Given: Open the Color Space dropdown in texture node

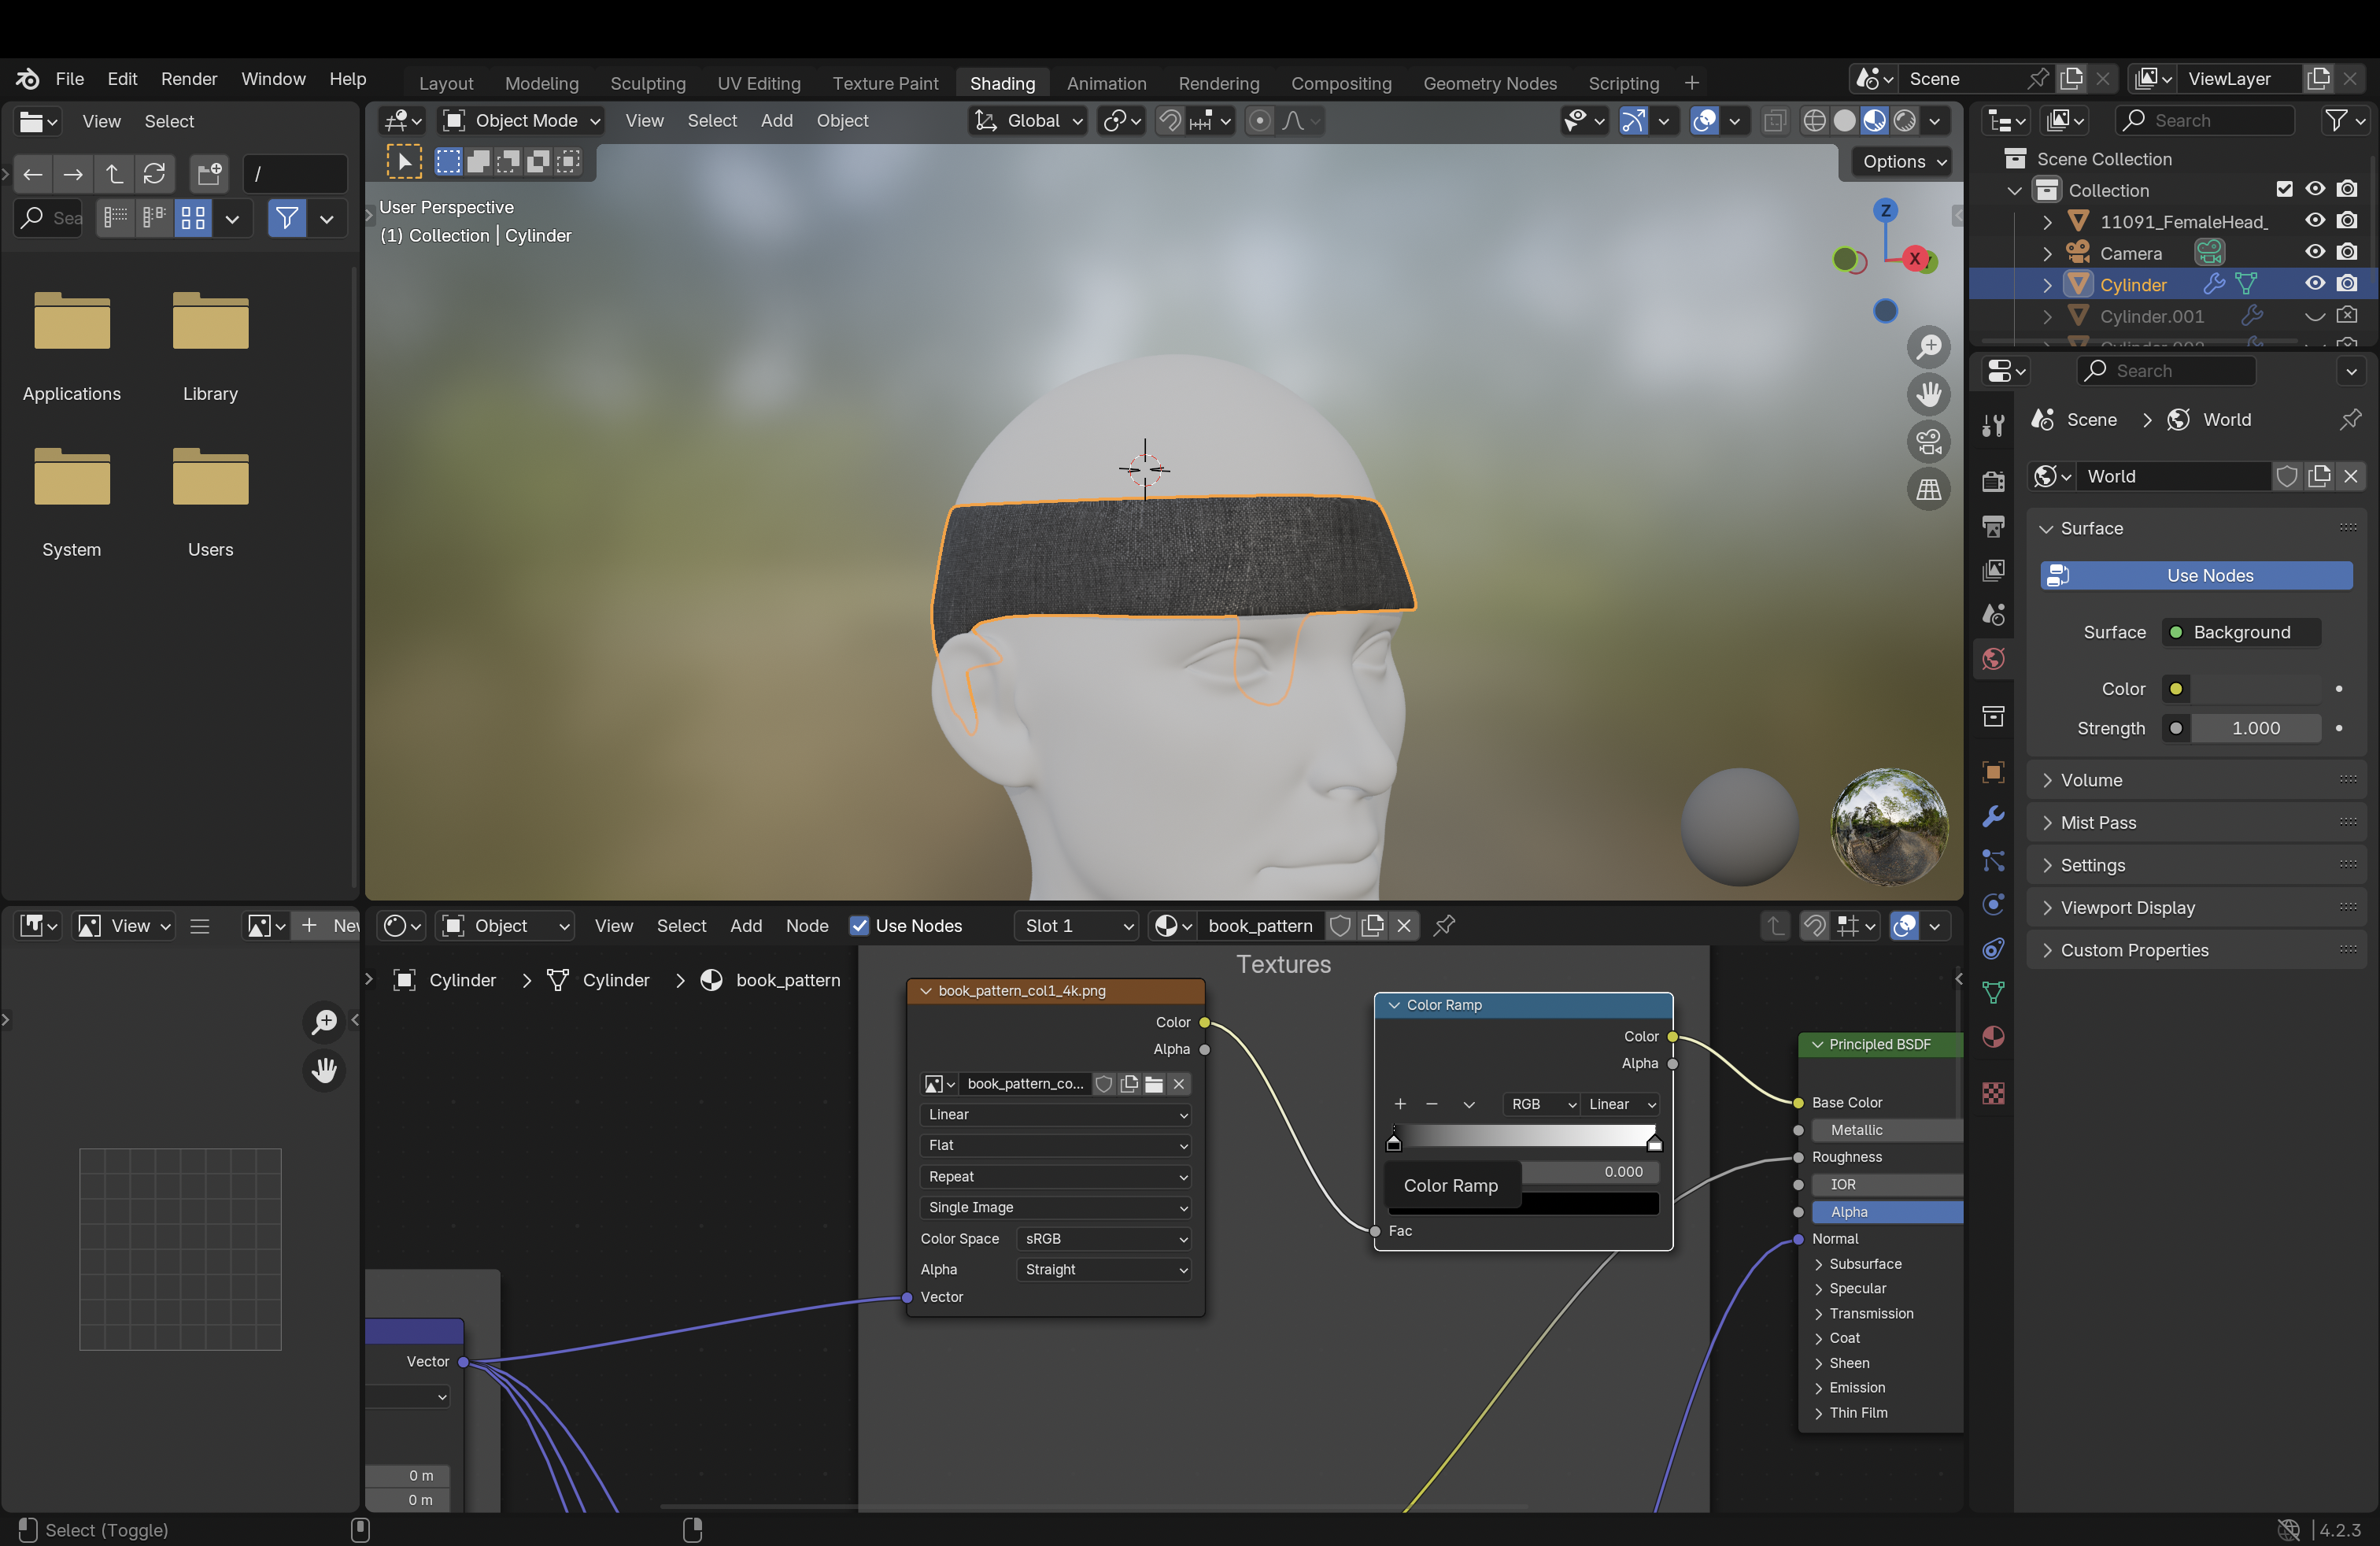Looking at the screenshot, I should [x=1103, y=1237].
